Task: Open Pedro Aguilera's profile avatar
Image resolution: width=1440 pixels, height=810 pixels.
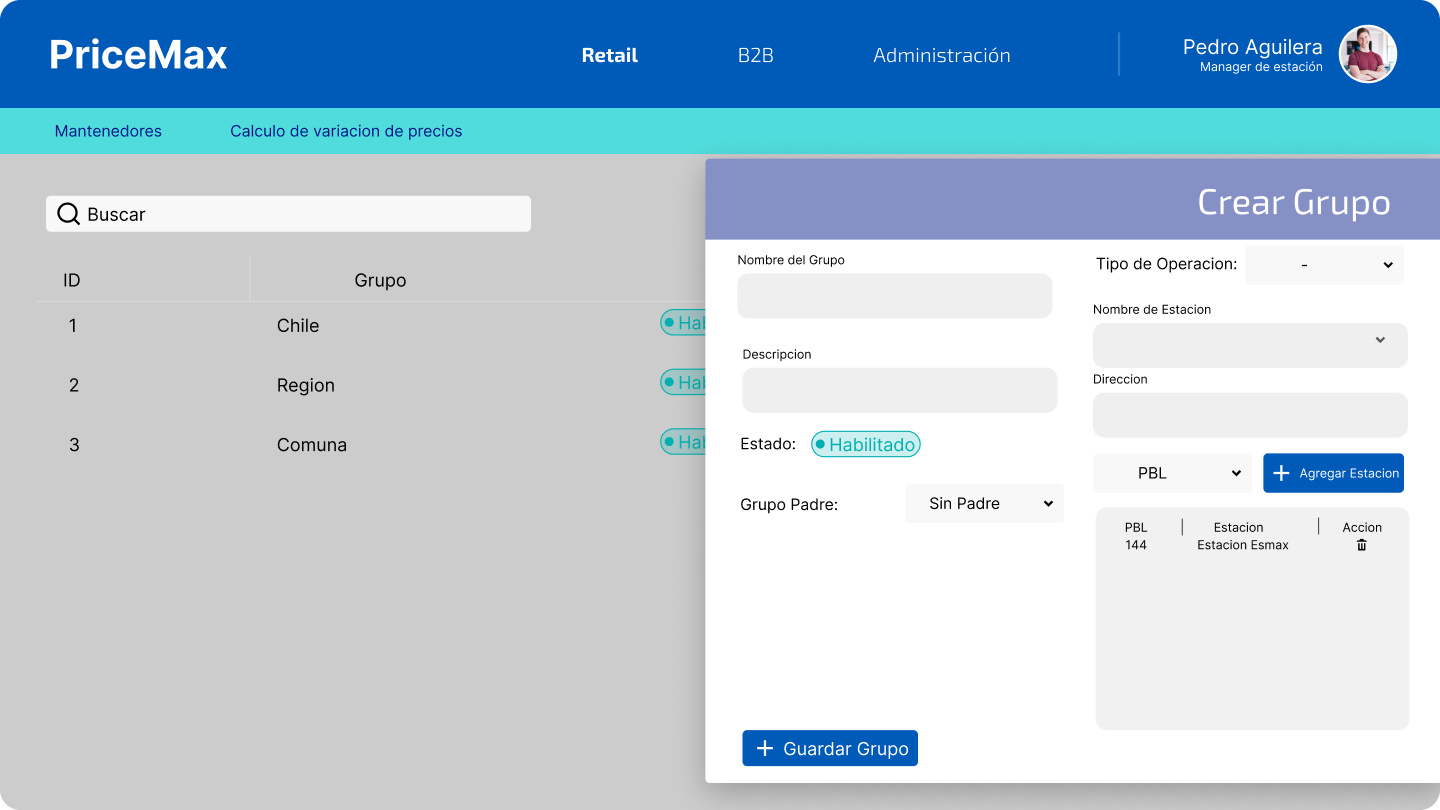Action: tap(1367, 54)
